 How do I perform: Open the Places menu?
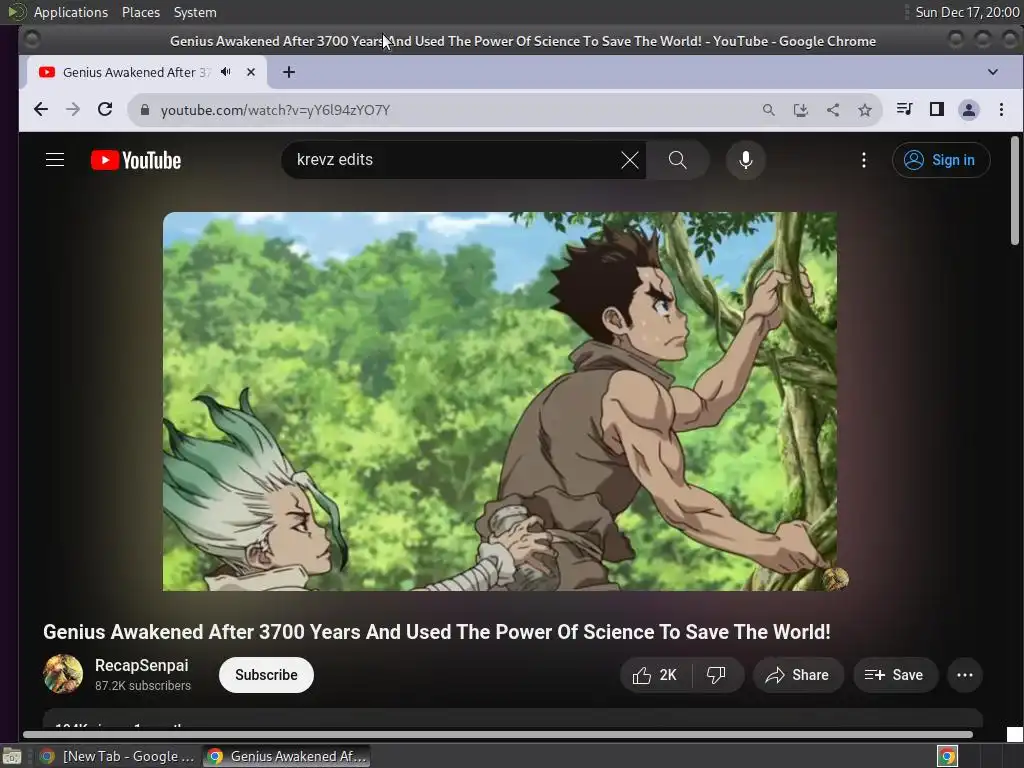coord(140,12)
